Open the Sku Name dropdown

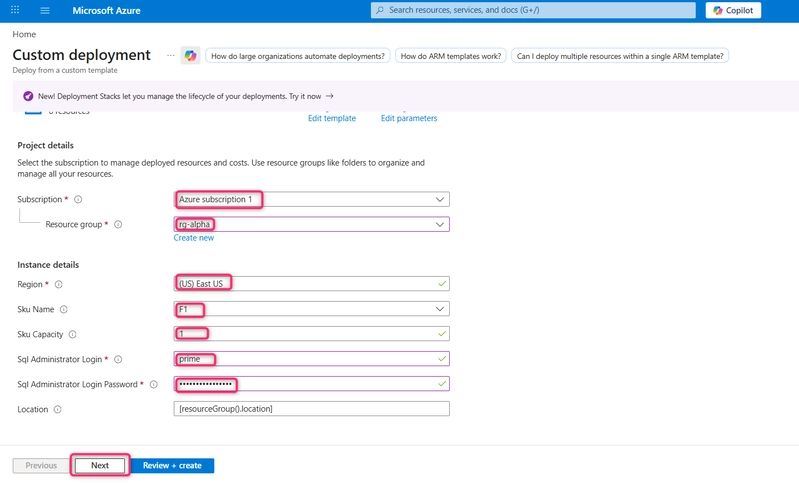point(311,309)
